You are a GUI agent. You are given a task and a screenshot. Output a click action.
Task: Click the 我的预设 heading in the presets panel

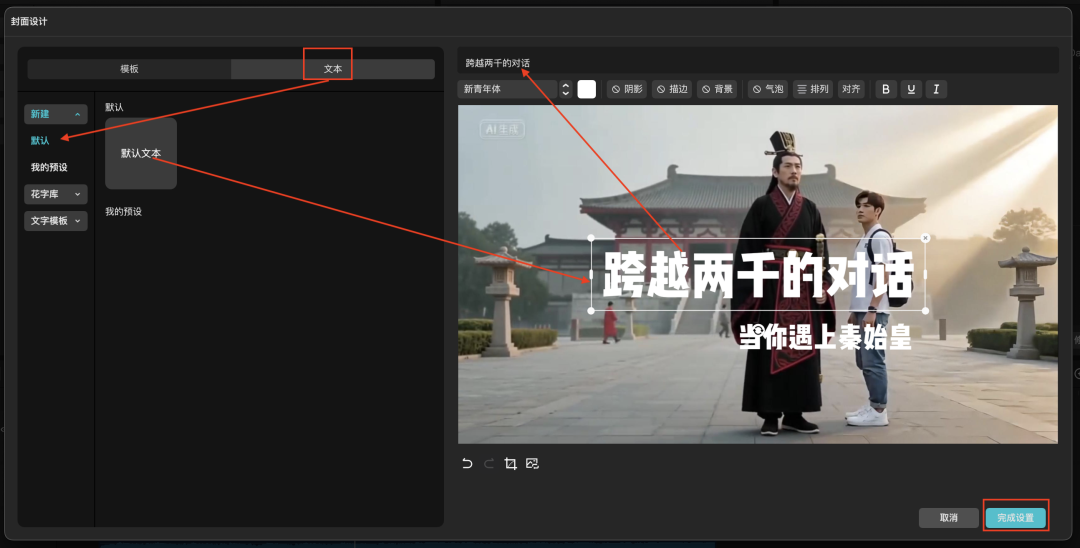click(x=123, y=211)
